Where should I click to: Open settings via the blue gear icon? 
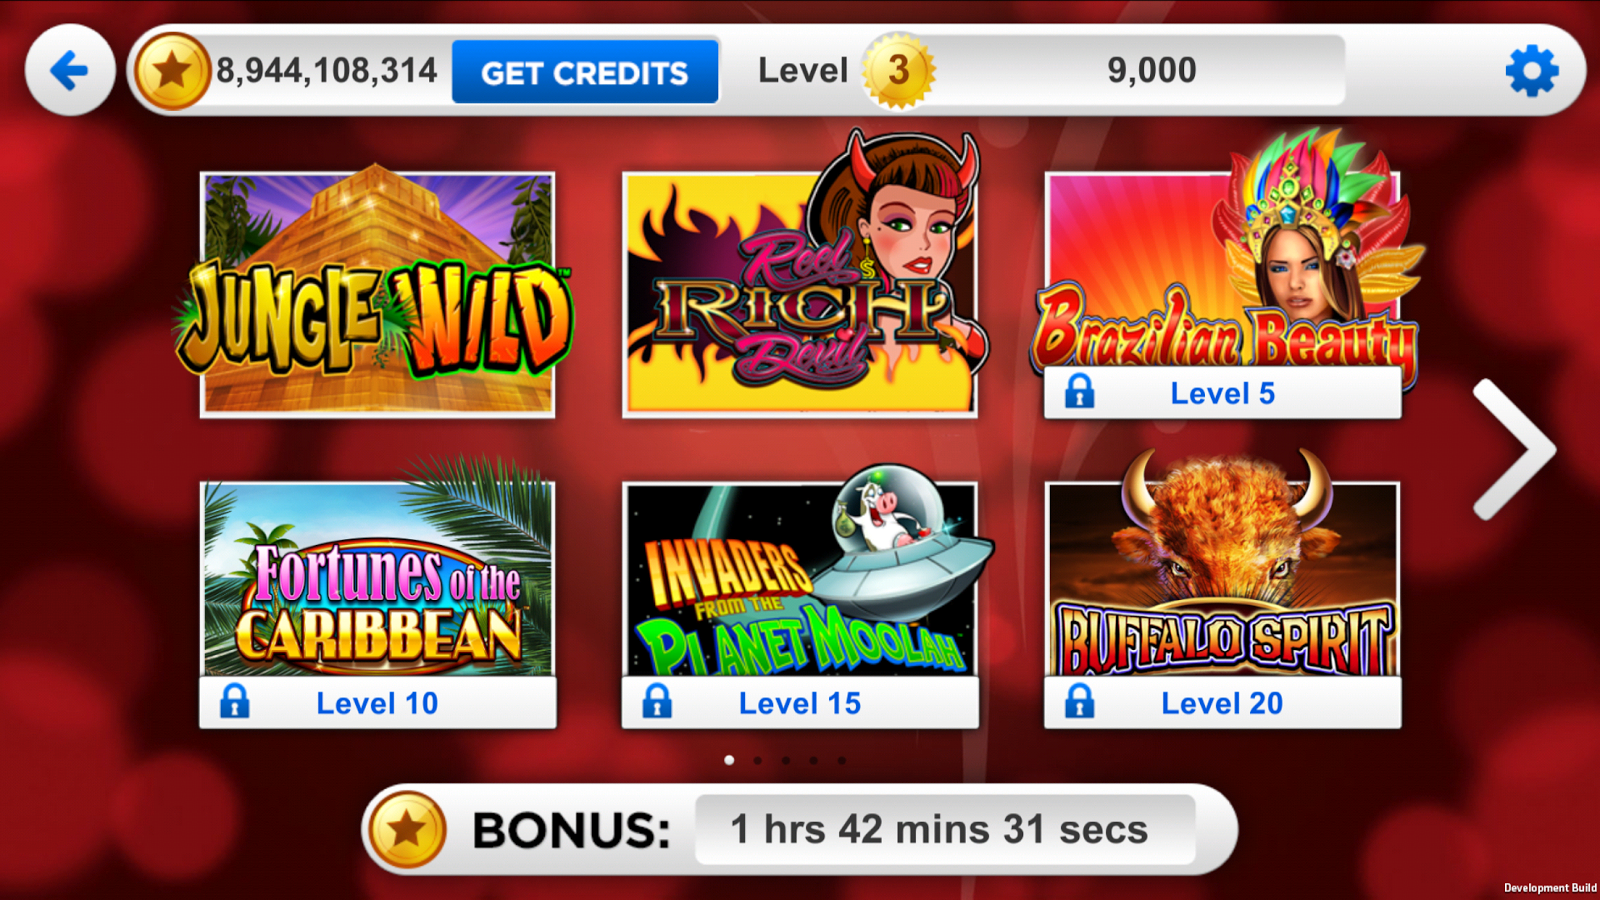click(x=1531, y=71)
